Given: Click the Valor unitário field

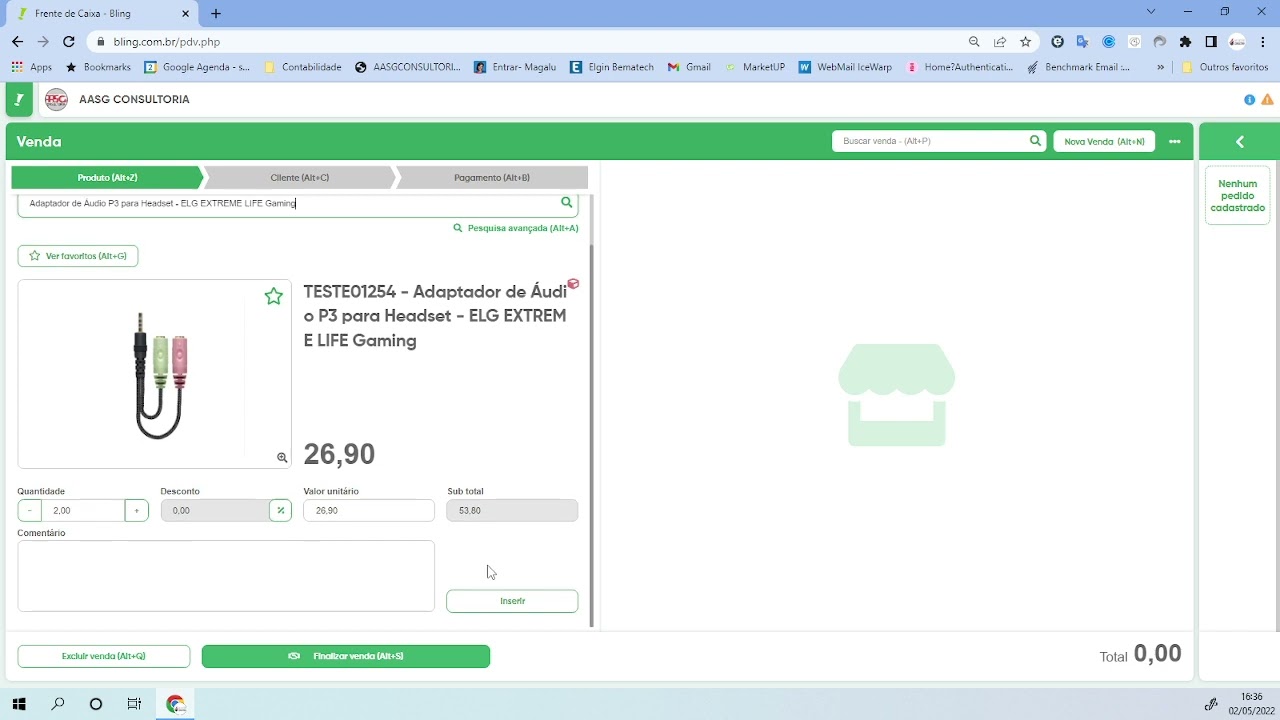Looking at the screenshot, I should point(369,510).
